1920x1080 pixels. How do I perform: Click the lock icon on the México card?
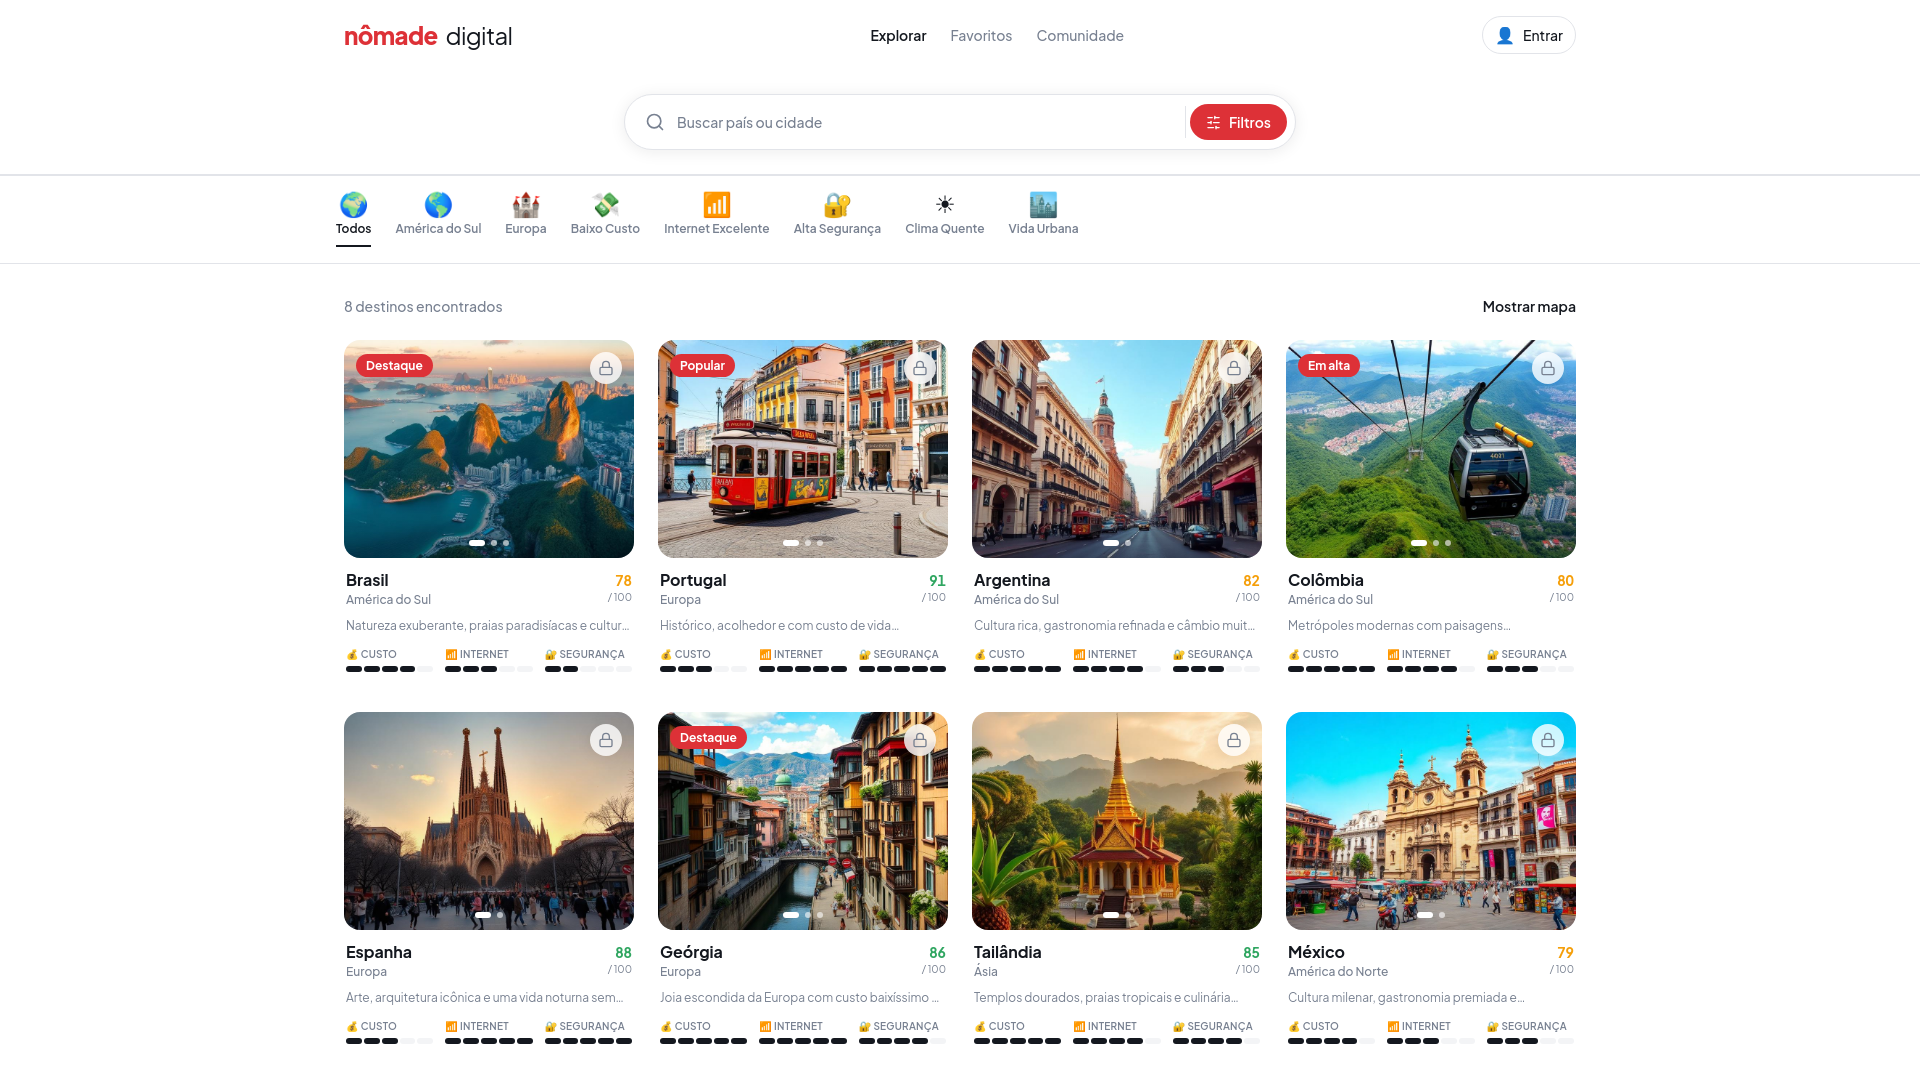click(1548, 740)
